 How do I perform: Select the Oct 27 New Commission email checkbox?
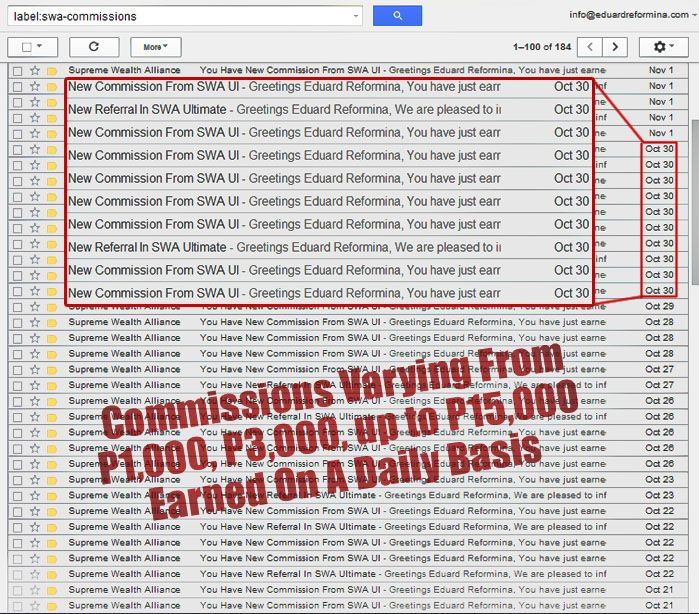point(17,370)
